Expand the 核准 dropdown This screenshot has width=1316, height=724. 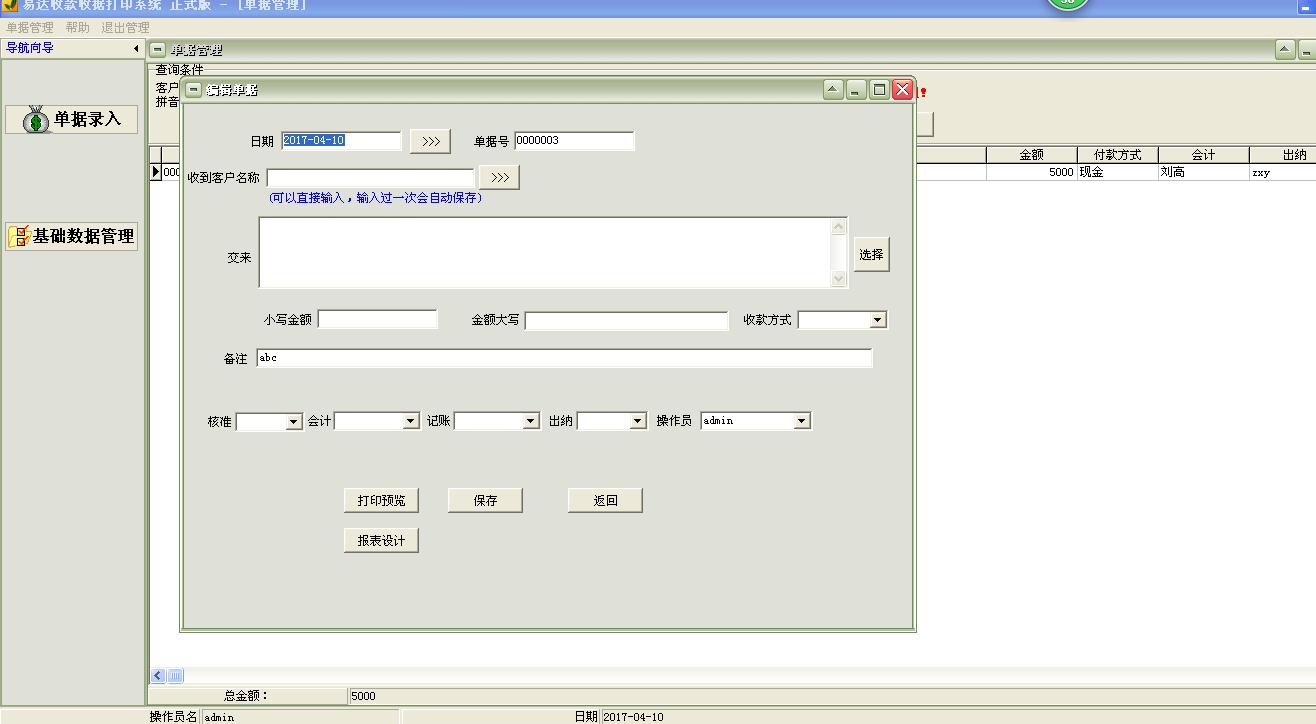tap(294, 421)
